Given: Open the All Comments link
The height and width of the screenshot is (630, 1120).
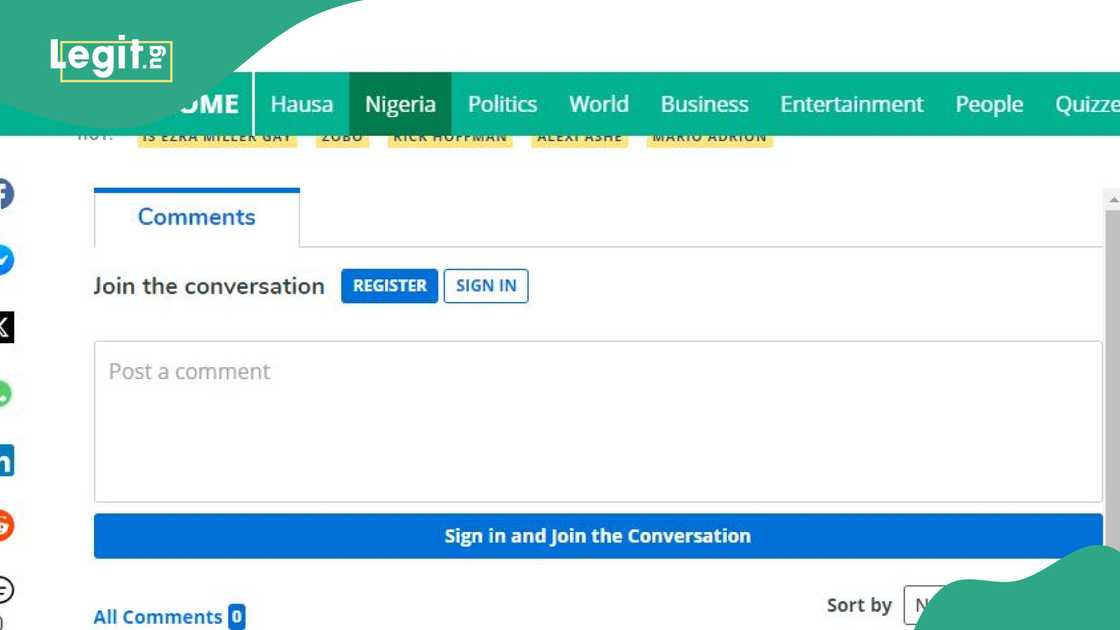Looking at the screenshot, I should [156, 616].
